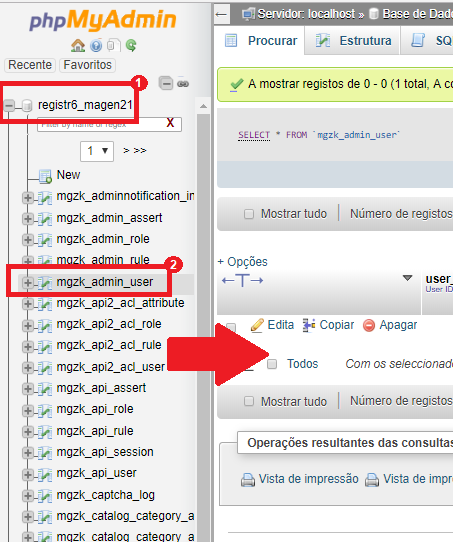Image resolution: width=453 pixels, height=542 pixels.
Task: Open the mgzk_adminnotification_in table
Action: [125, 196]
